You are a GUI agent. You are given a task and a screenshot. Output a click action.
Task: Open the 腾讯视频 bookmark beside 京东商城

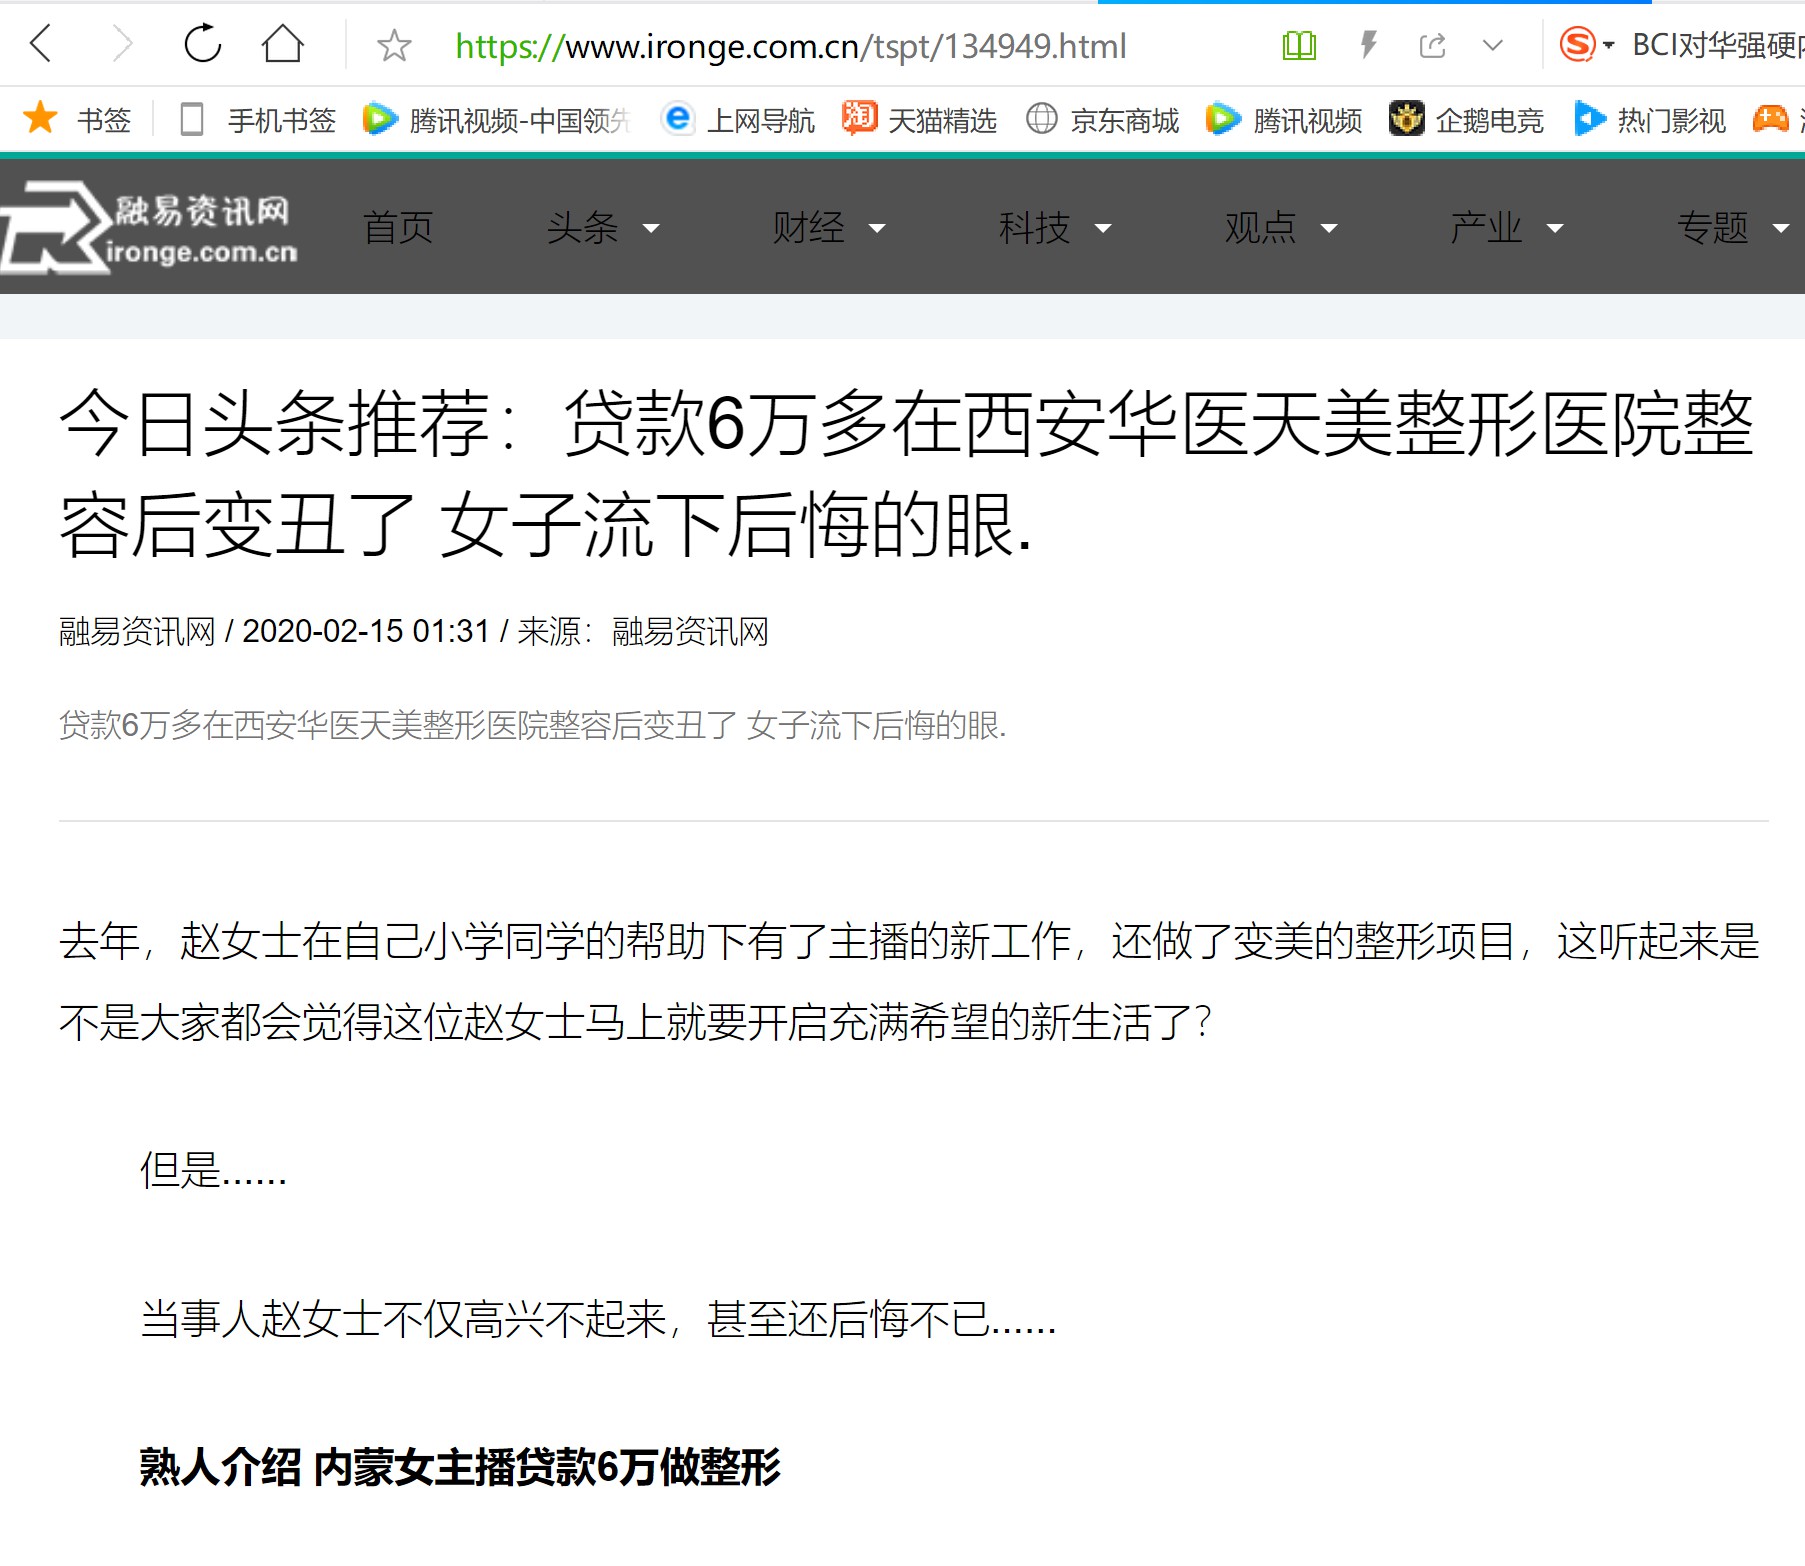coord(1284,120)
